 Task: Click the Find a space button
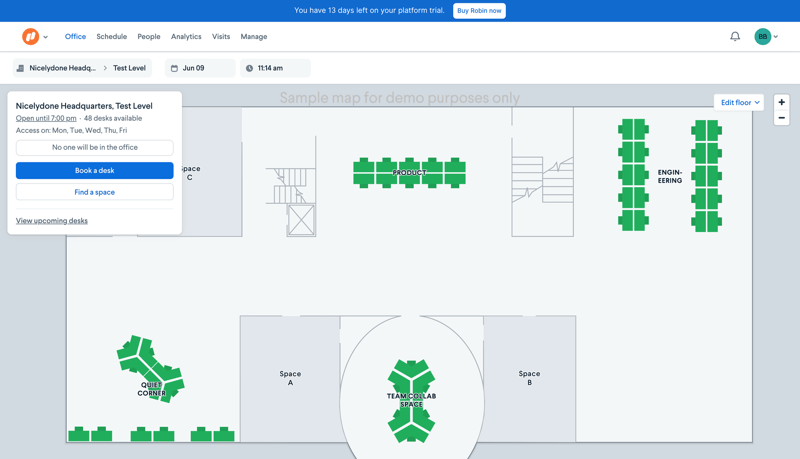pyautogui.click(x=95, y=192)
